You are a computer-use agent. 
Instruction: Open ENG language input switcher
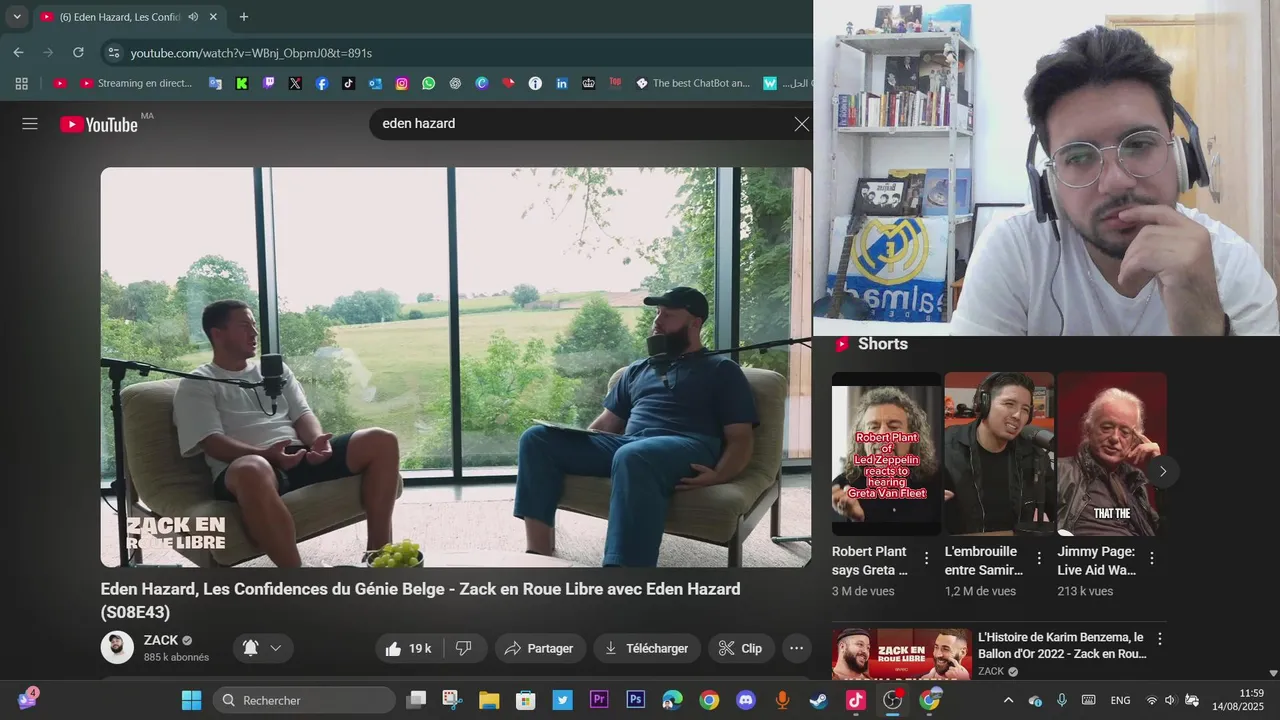[x=1120, y=700]
